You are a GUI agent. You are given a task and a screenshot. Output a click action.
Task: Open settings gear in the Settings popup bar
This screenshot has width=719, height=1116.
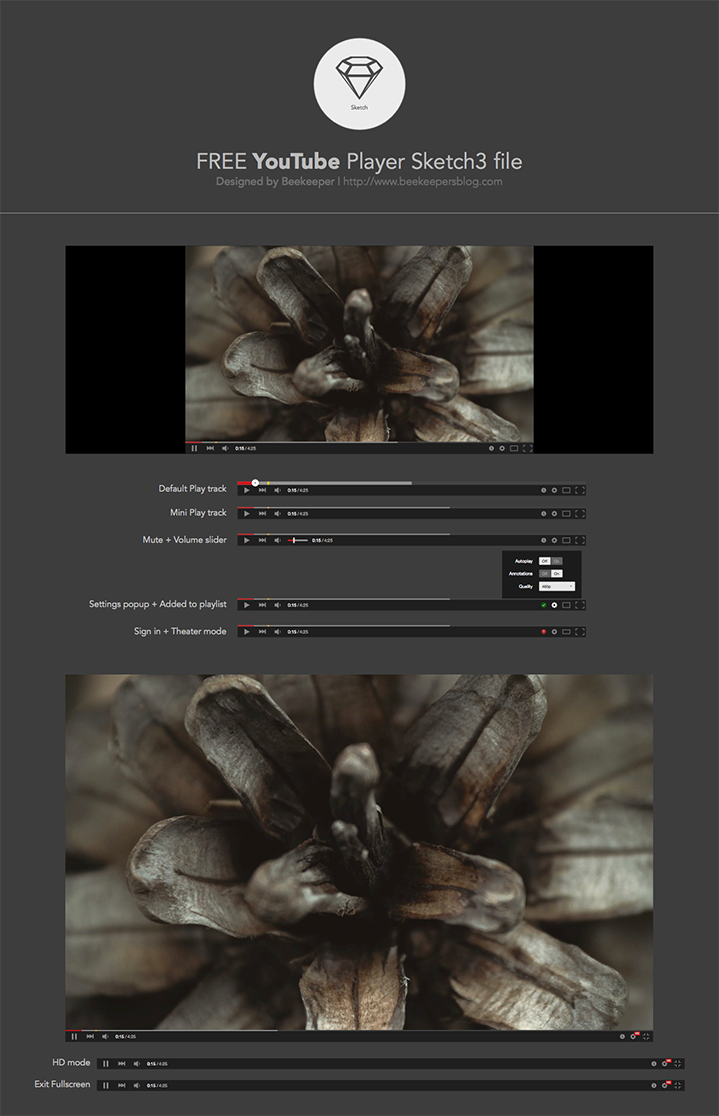[554, 605]
